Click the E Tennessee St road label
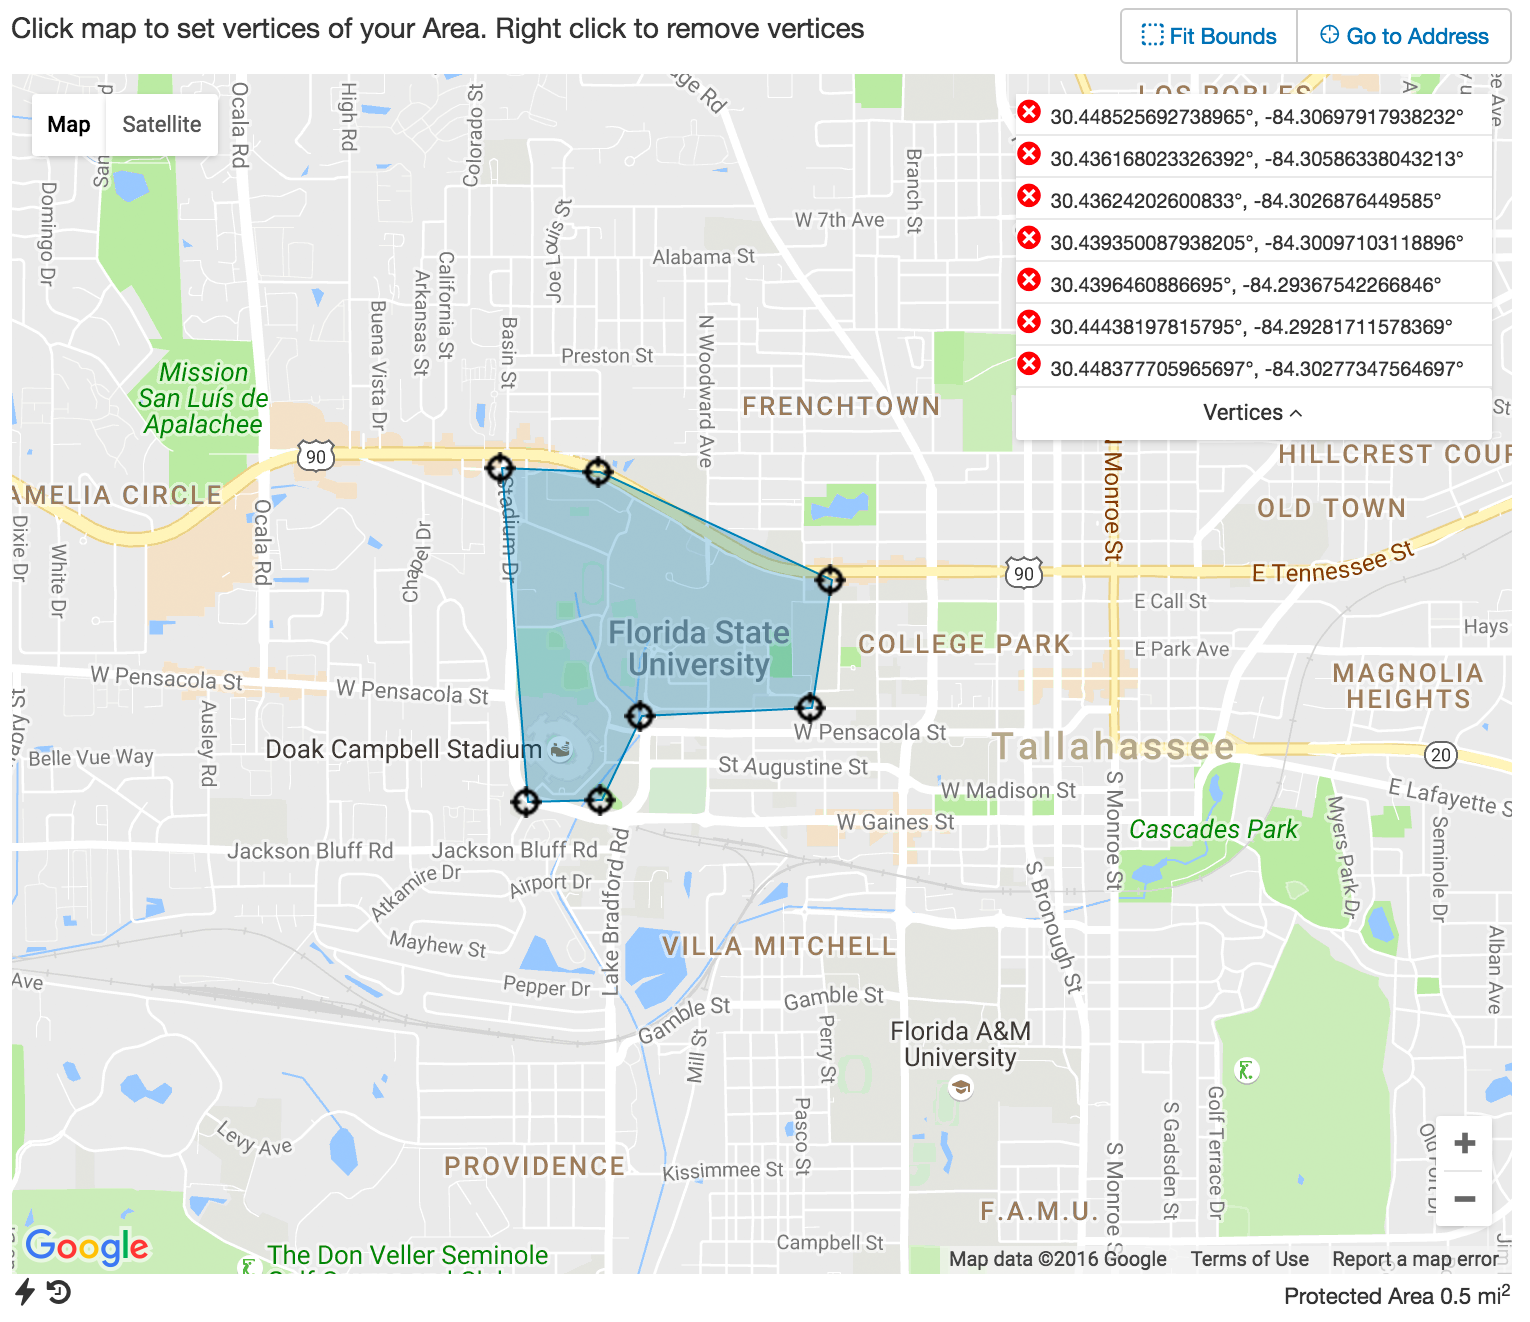1530x1322 pixels. coord(1334,562)
